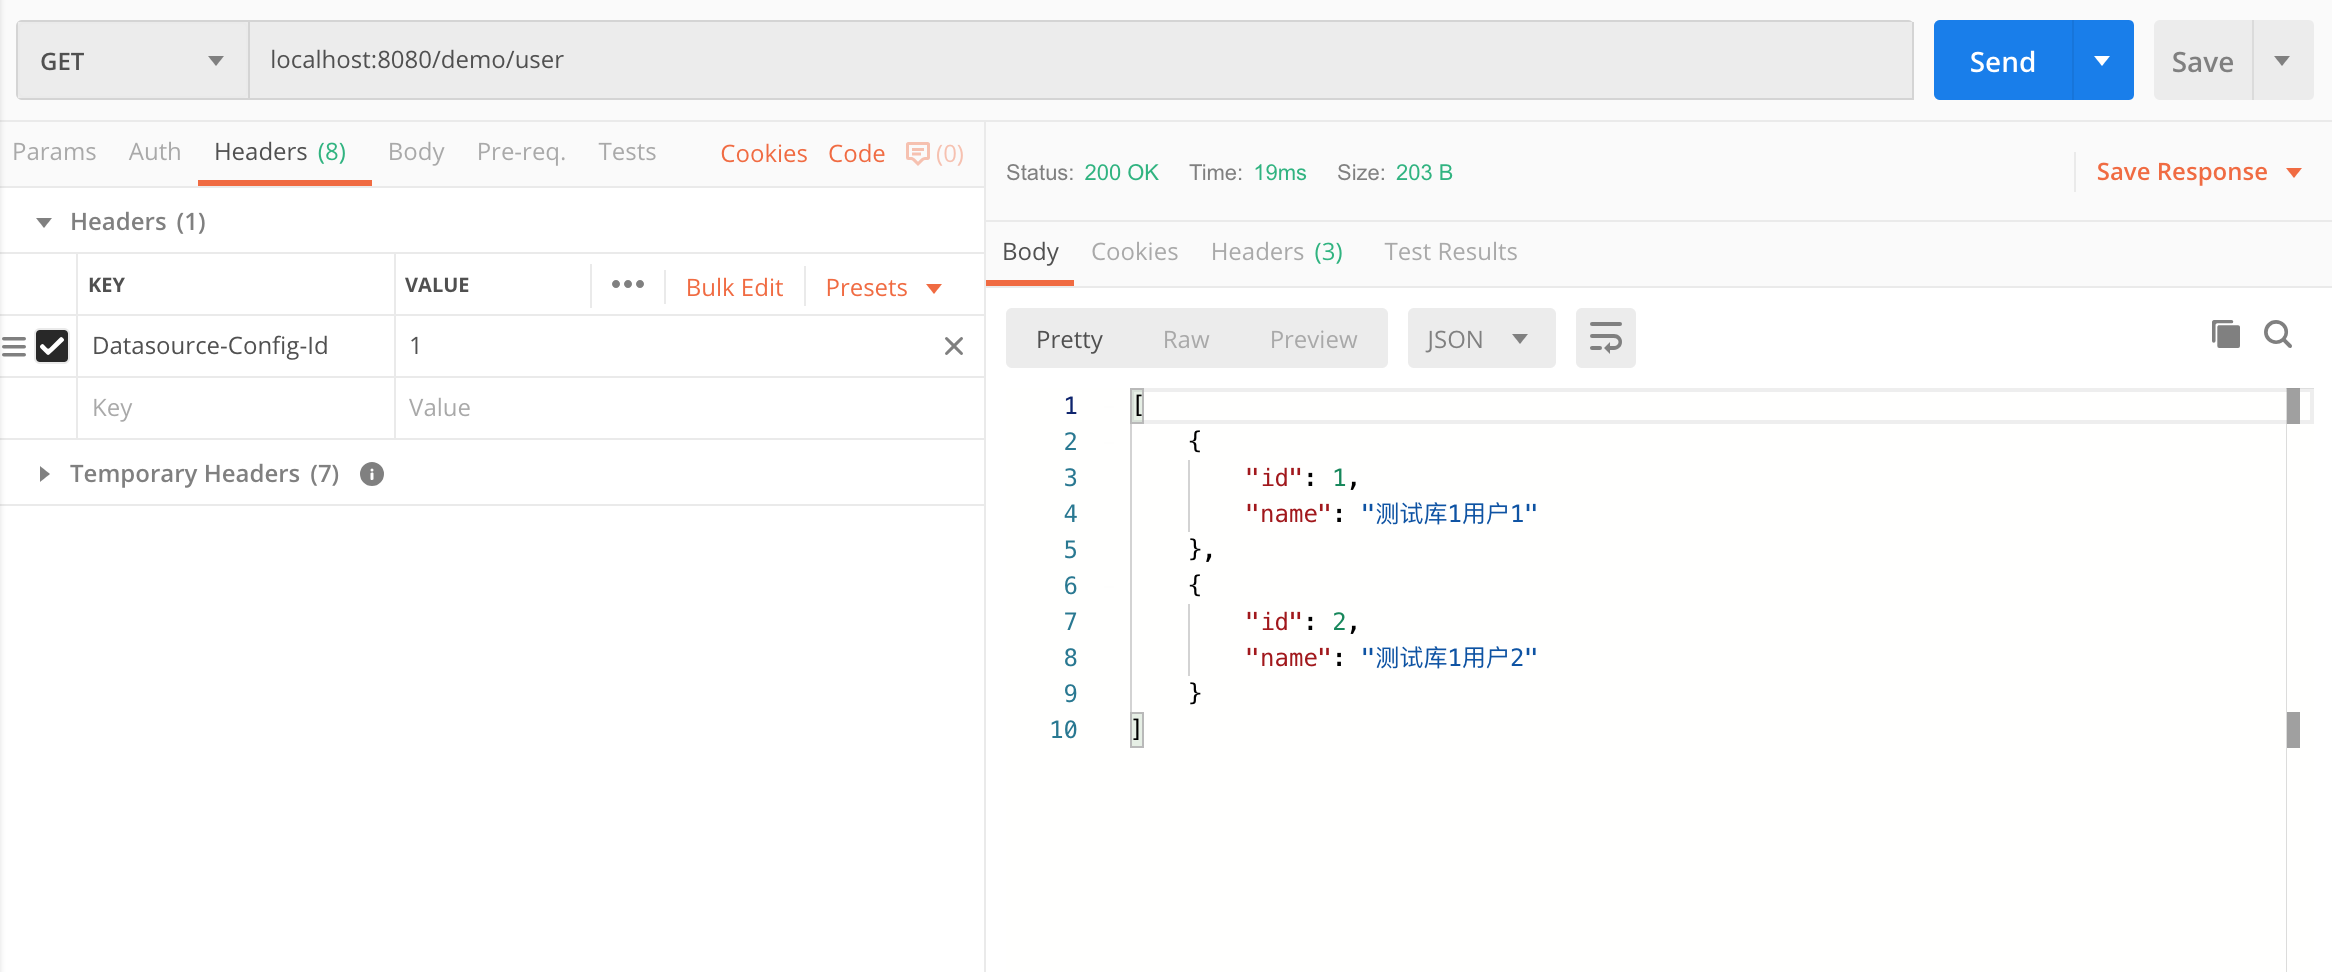Viewport: 2332px width, 972px height.
Task: Open search in response body
Action: (2278, 334)
